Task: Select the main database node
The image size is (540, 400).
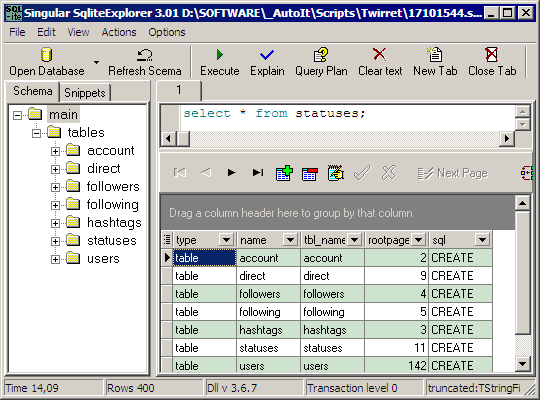Action: click(63, 114)
